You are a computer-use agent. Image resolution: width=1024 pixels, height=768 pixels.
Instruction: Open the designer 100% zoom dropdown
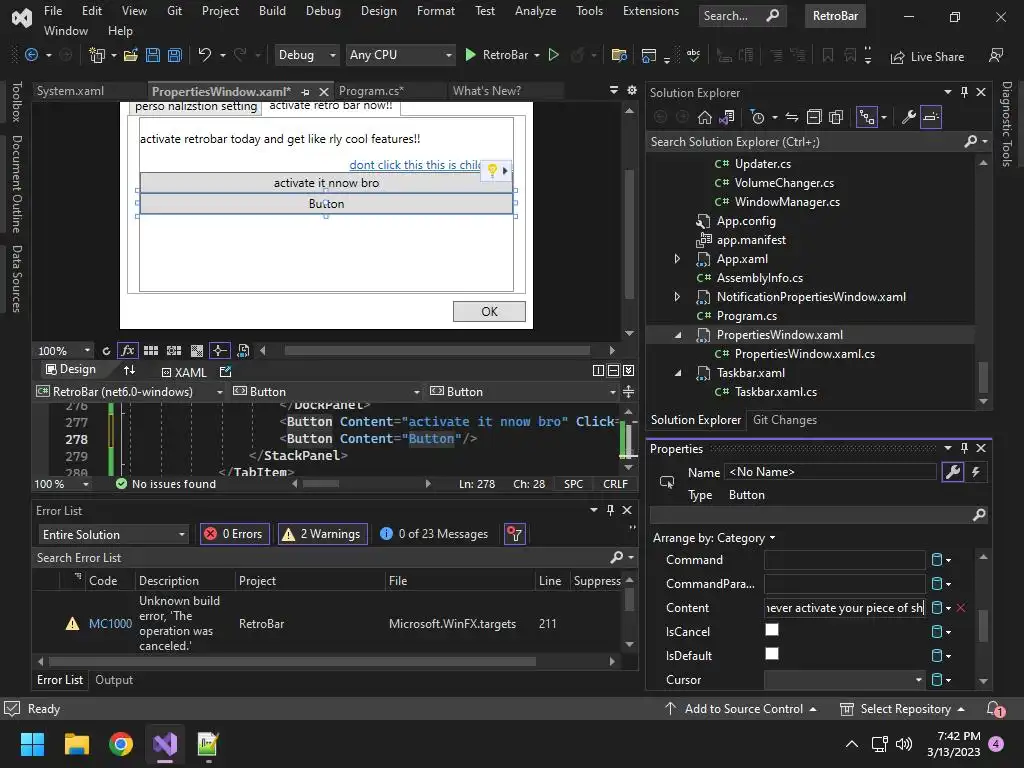87,351
